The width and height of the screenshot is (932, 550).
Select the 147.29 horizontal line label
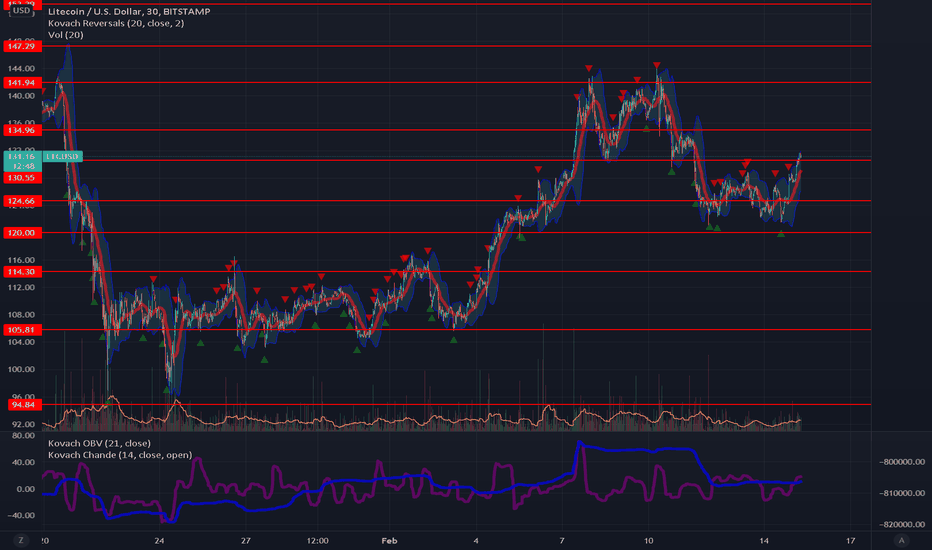pos(22,46)
